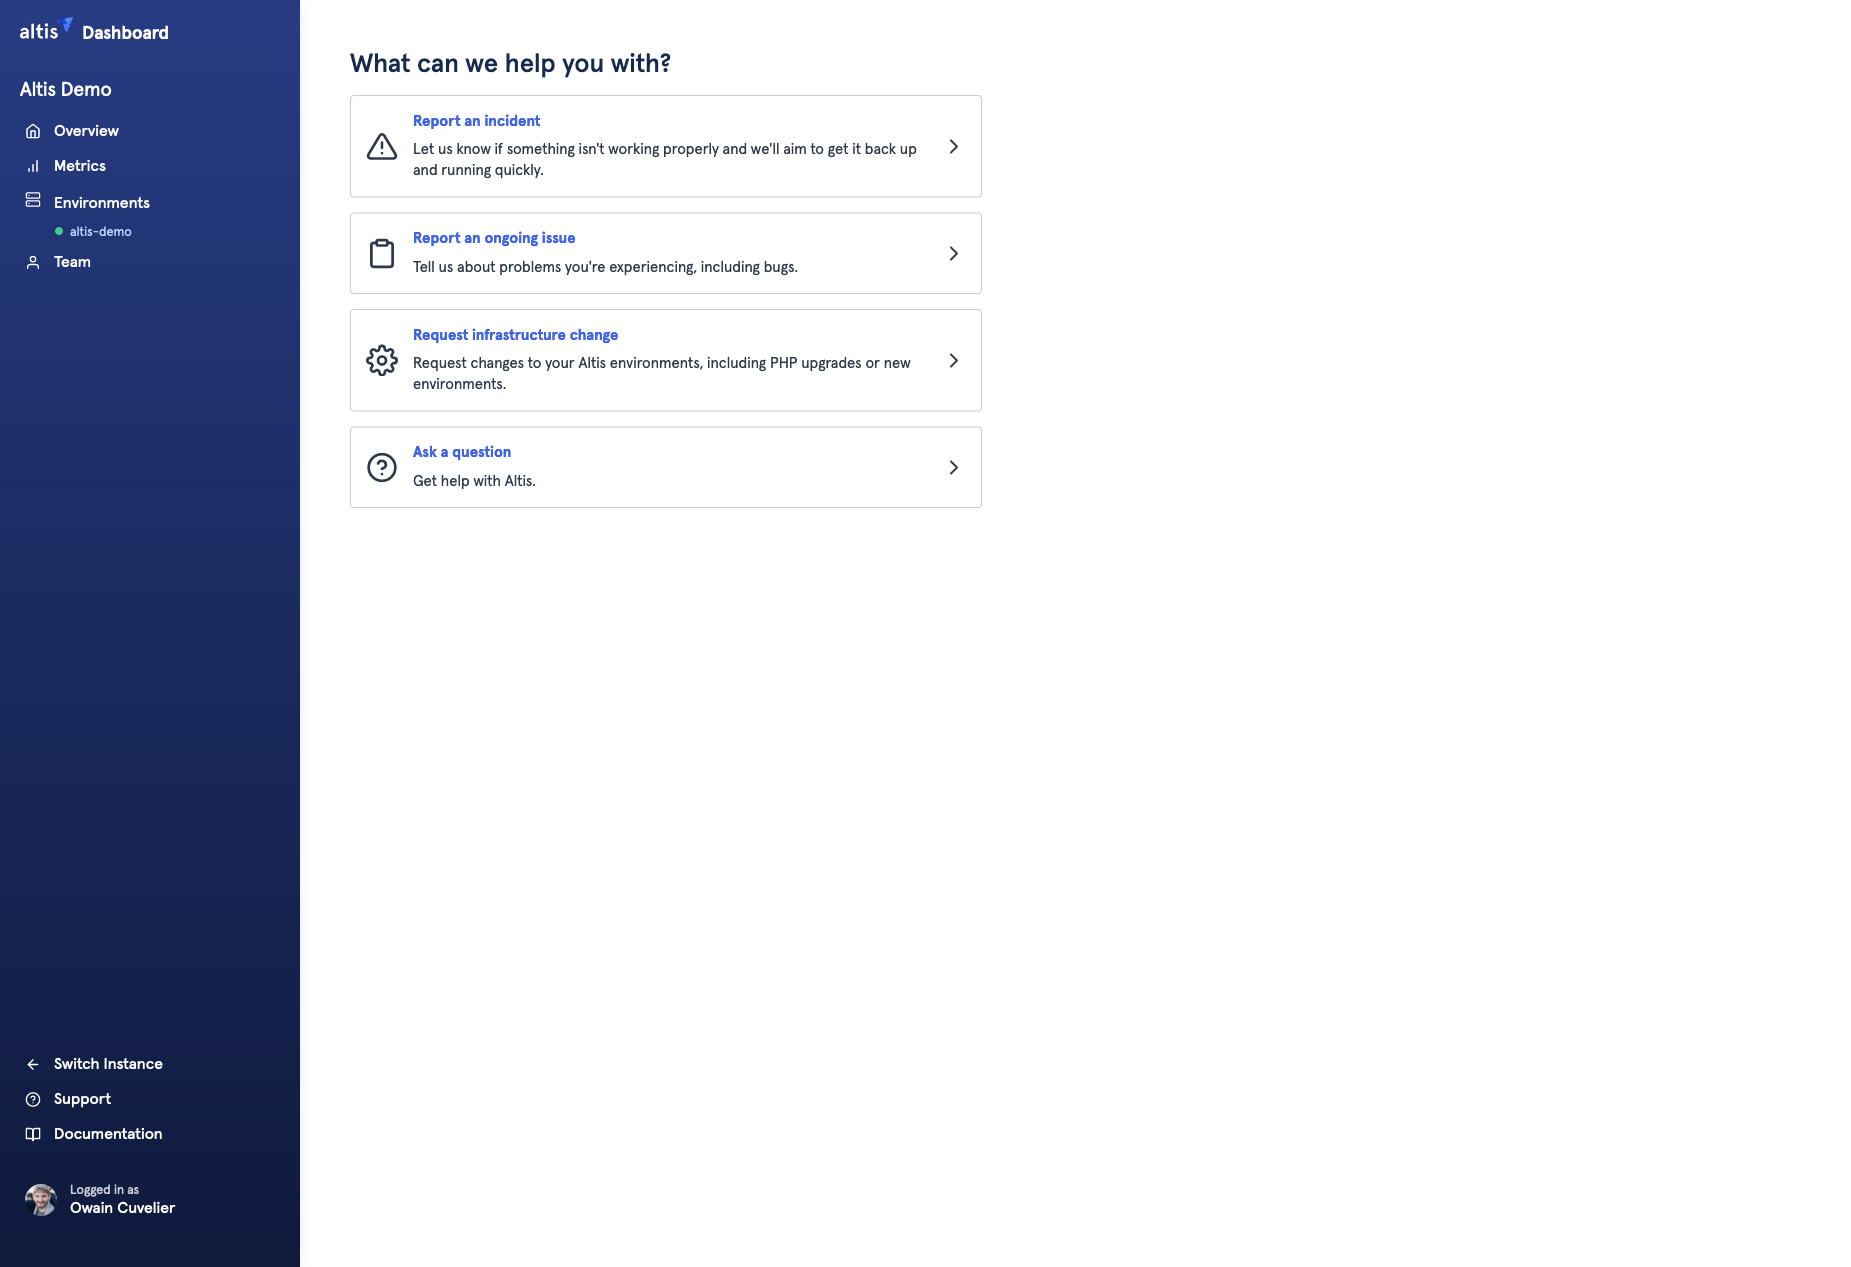Click the gear icon on Request infrastructure change
1851x1267 pixels.
381,360
